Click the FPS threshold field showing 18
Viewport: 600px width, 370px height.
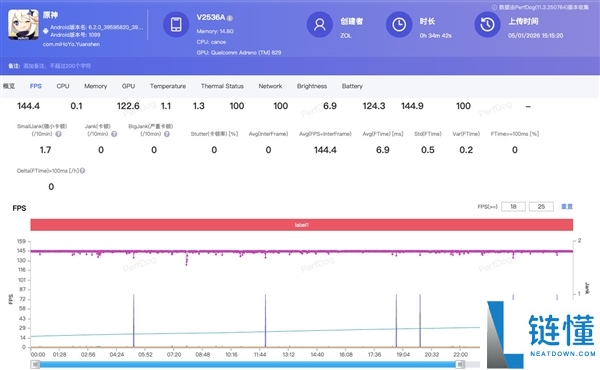click(x=513, y=207)
